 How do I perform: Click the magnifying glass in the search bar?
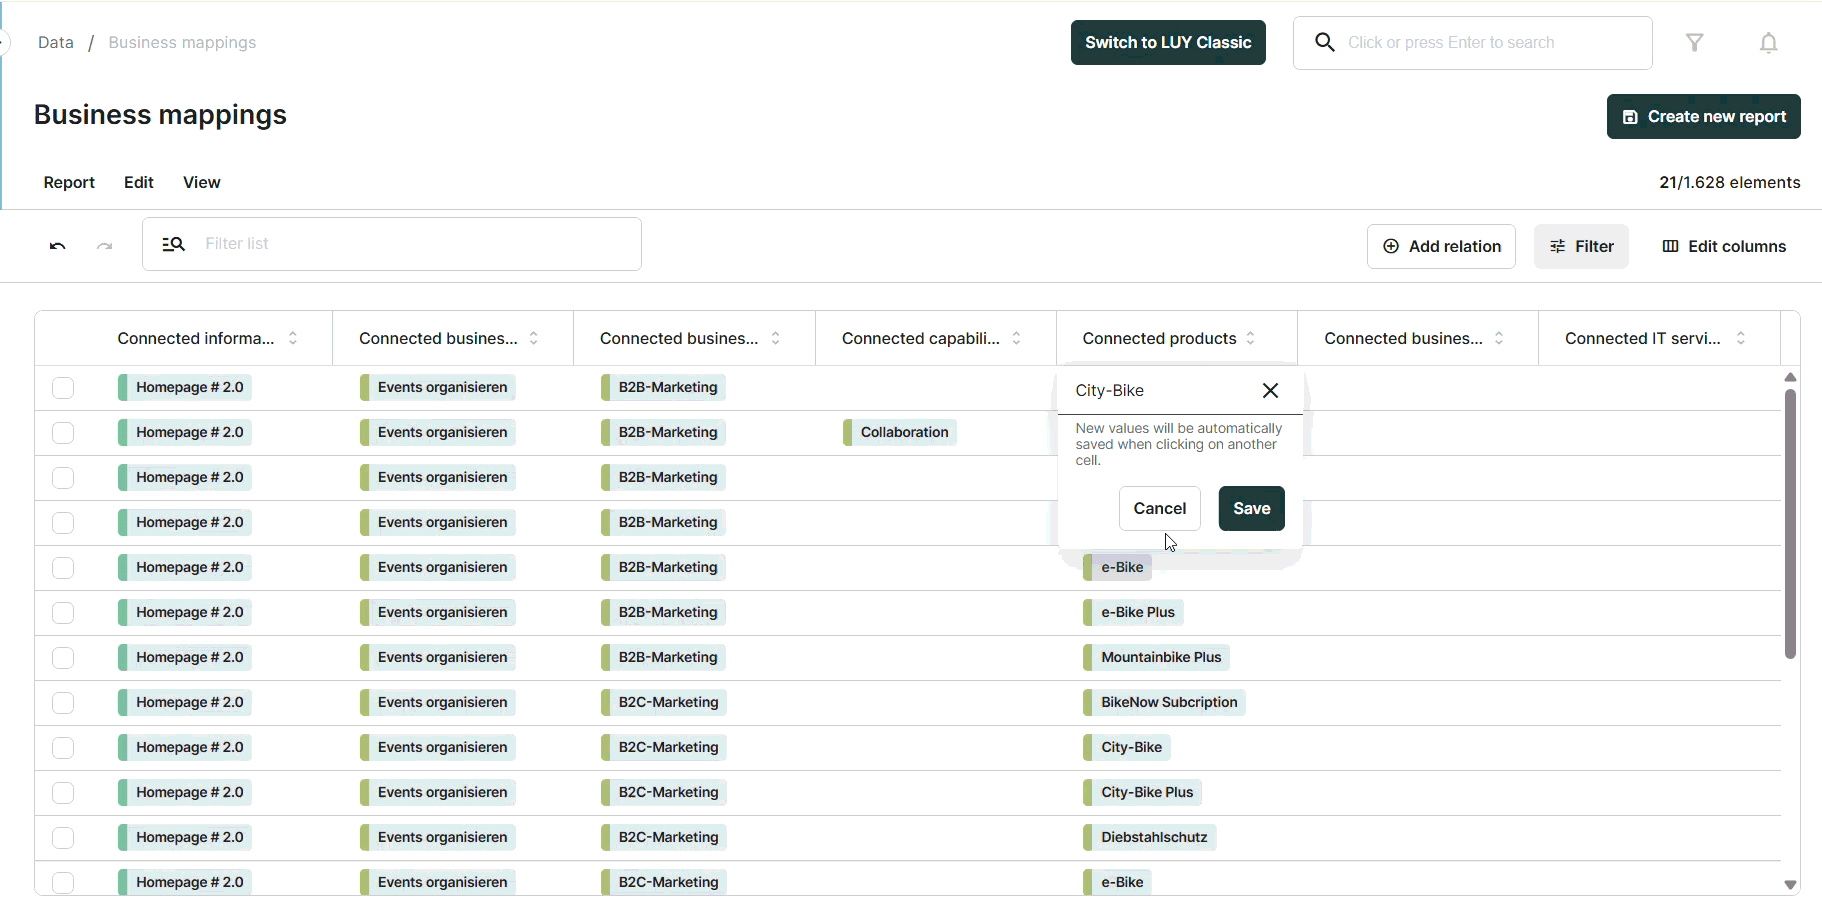pos(1325,42)
